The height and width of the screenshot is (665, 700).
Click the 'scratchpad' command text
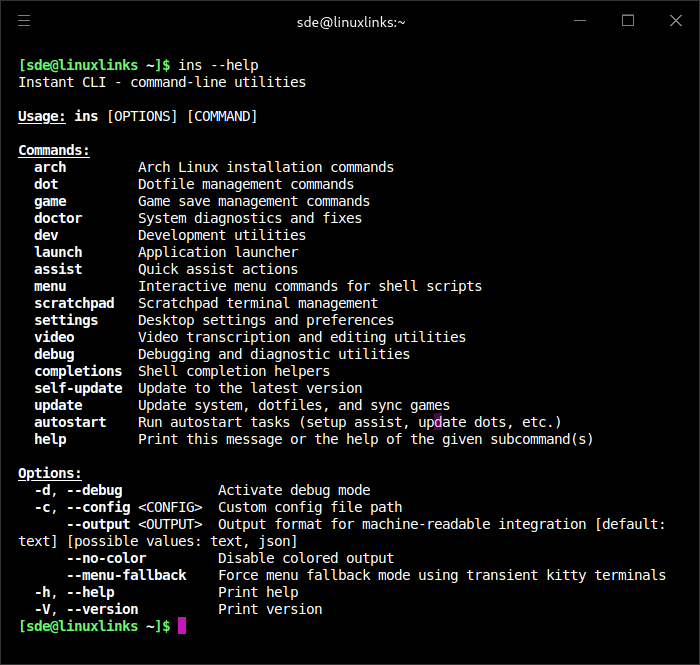(74, 303)
